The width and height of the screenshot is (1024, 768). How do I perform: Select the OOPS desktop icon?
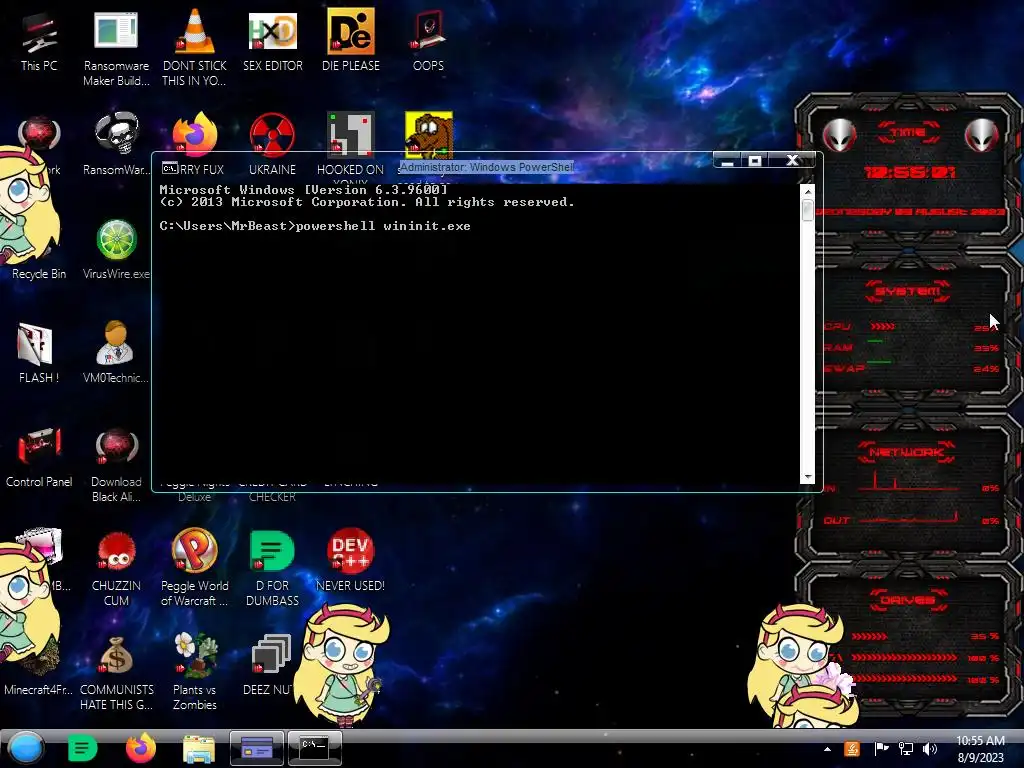428,40
